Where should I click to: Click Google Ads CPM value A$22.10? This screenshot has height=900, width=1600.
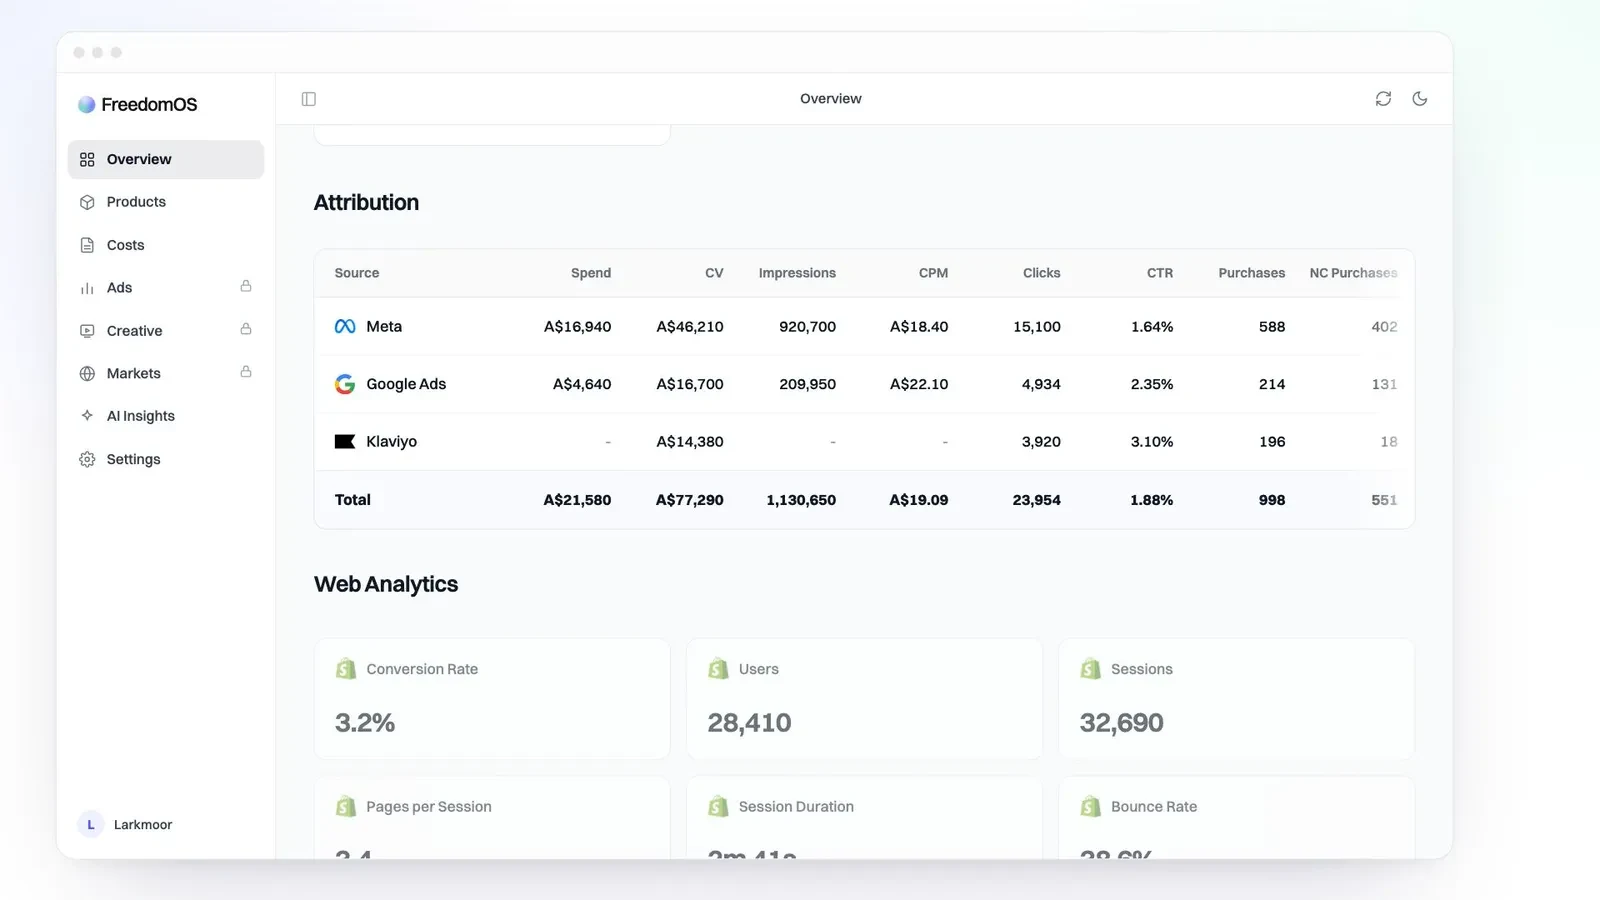[919, 384]
